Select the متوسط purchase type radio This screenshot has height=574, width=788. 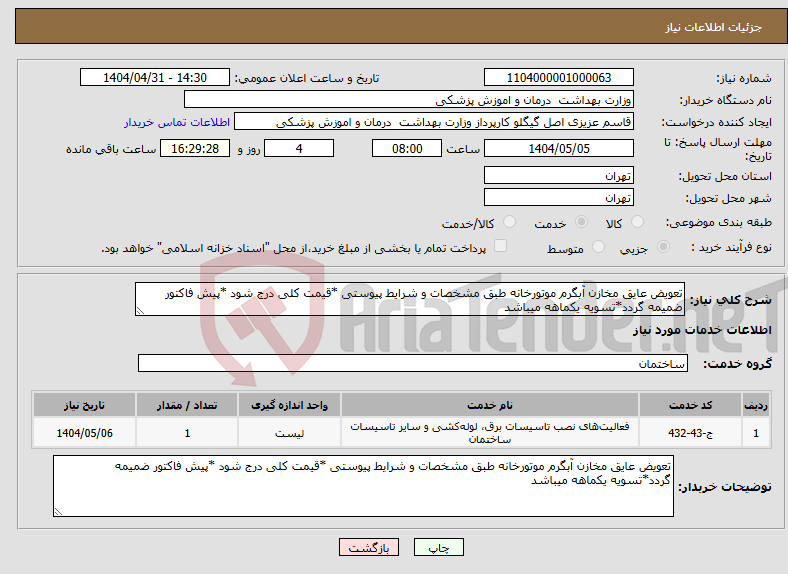[598, 247]
